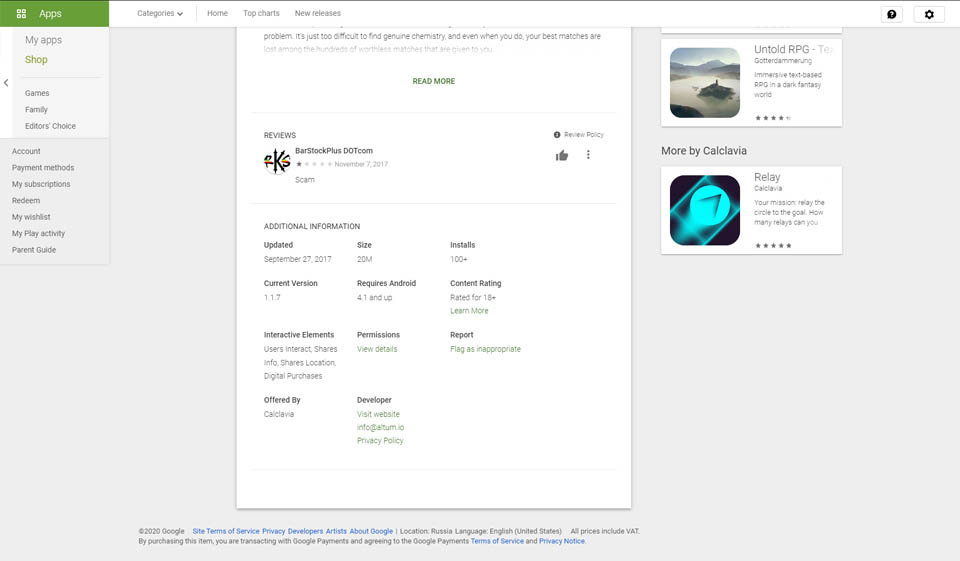The width and height of the screenshot is (960, 561).
Task: Open the Relay app icon
Action: [x=704, y=210]
